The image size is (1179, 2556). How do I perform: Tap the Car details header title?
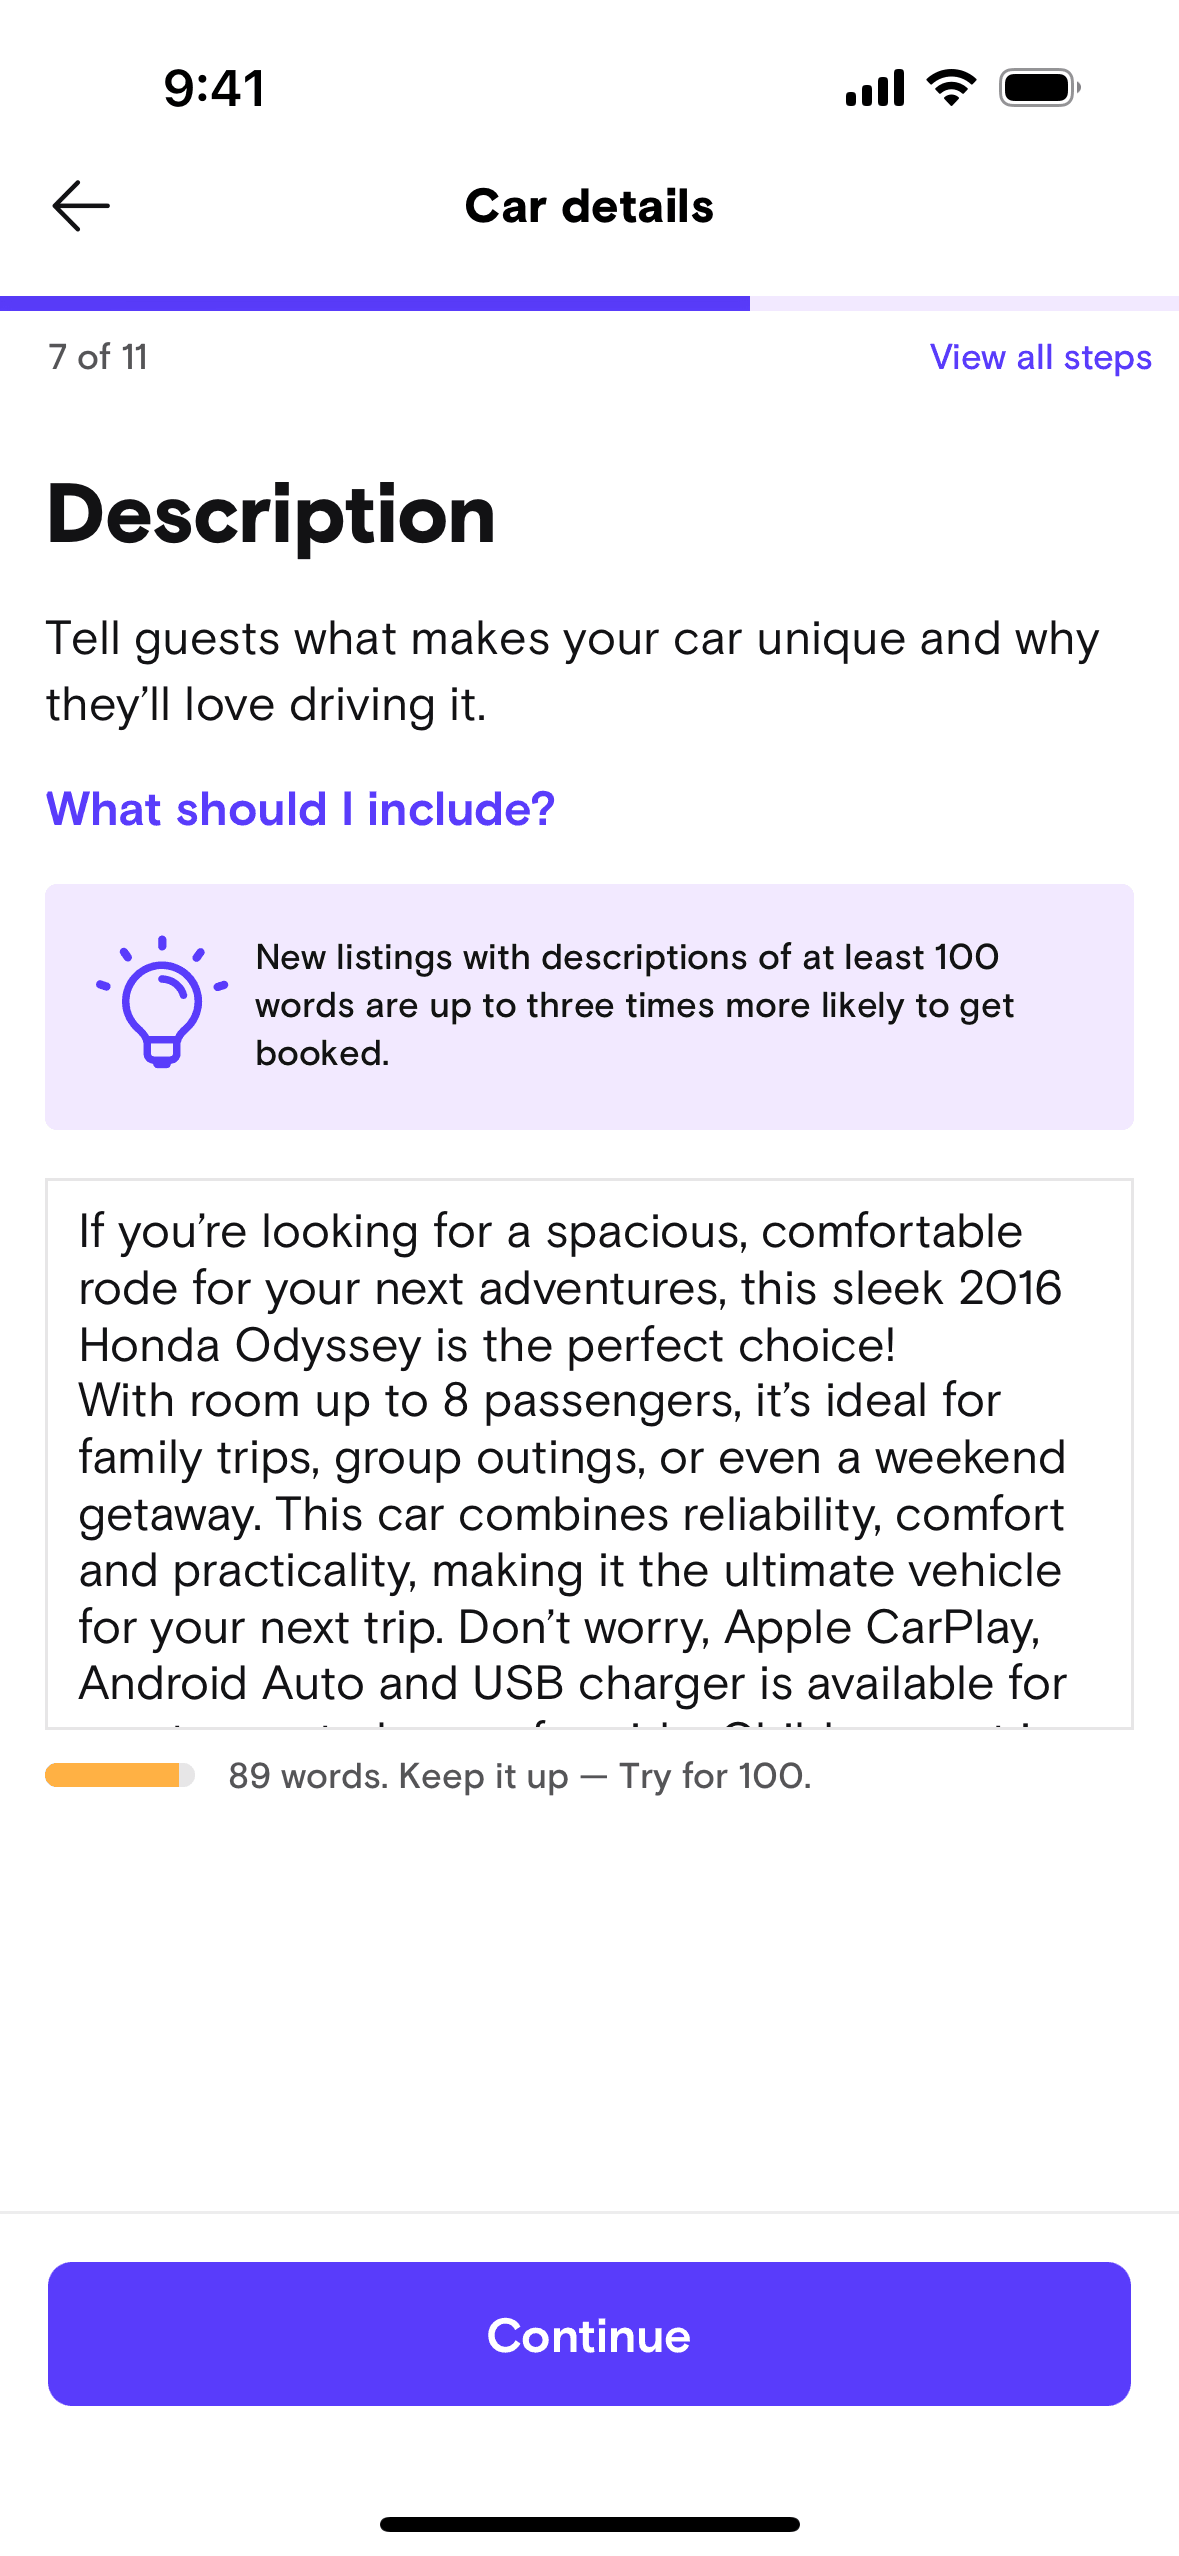[x=589, y=206]
